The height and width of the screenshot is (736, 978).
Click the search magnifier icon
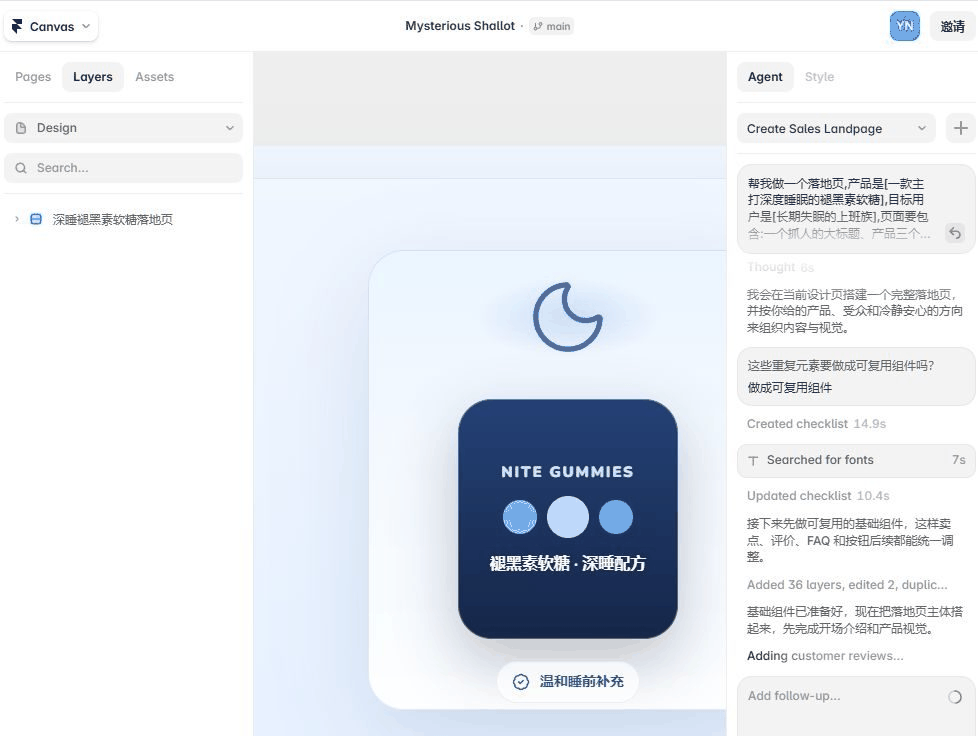click(21, 168)
